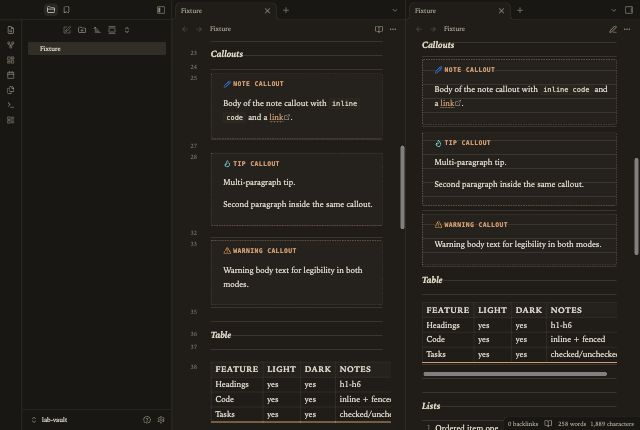This screenshot has width=640, height=430.
Task: Insert template via ribbon copy icon
Action: click(x=11, y=90)
